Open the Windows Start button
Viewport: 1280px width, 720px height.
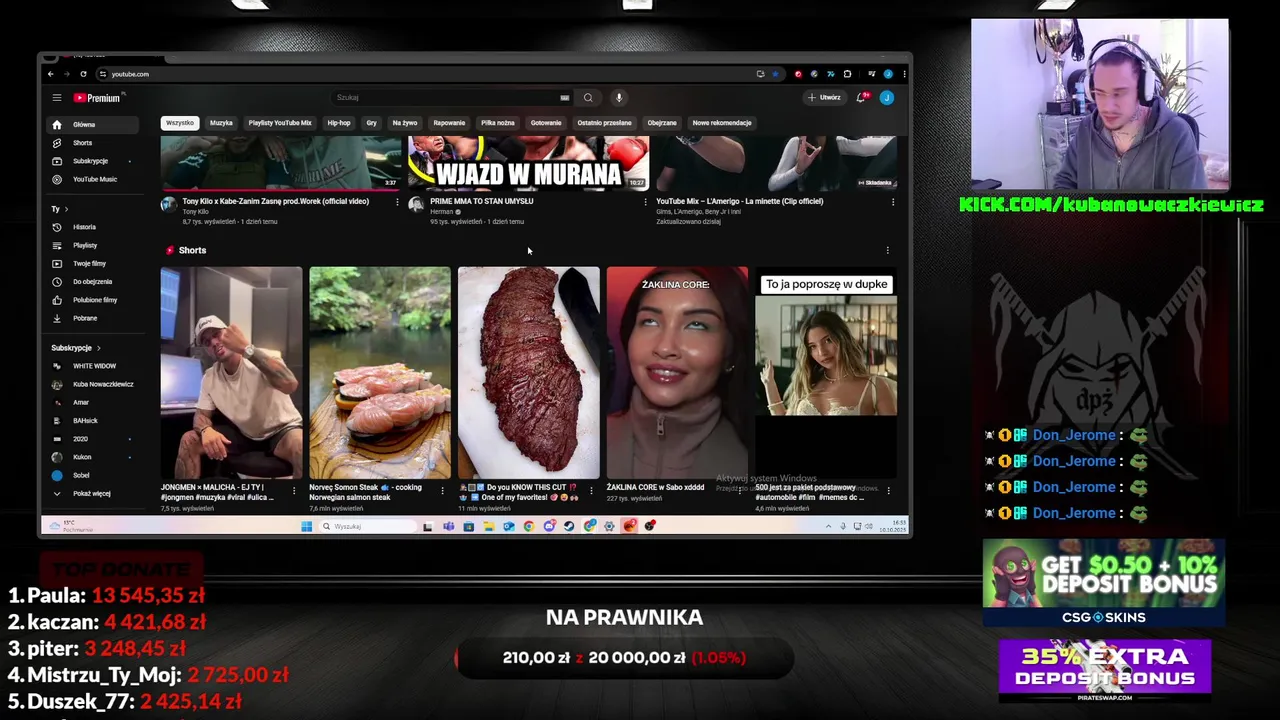[307, 527]
